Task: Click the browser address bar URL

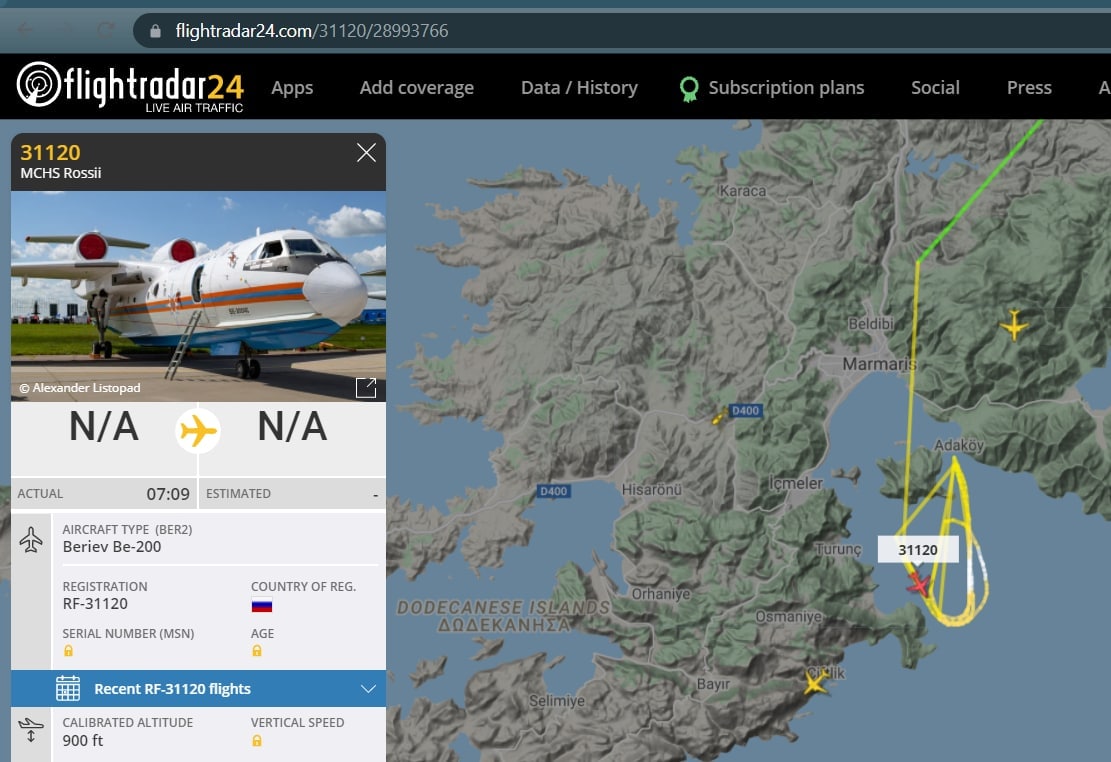Action: (x=312, y=31)
